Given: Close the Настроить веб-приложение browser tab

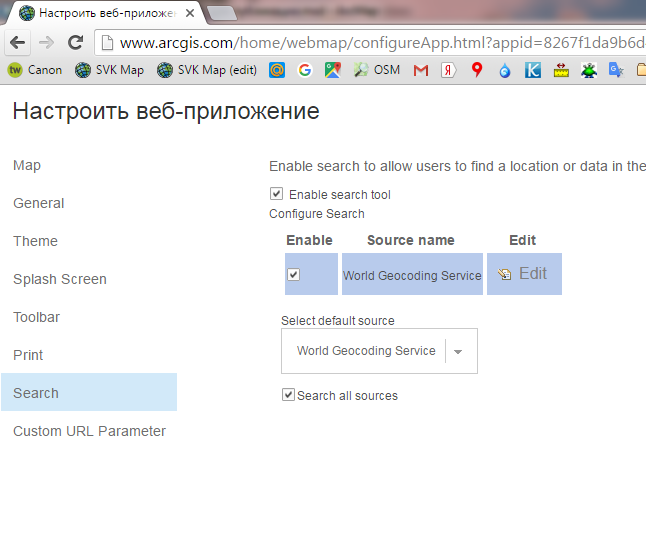Looking at the screenshot, I should pyautogui.click(x=190, y=13).
